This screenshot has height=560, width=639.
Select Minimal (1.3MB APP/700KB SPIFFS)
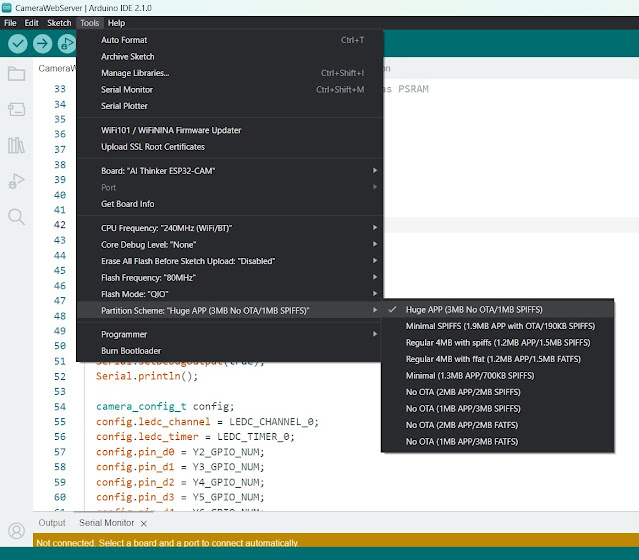(498, 376)
